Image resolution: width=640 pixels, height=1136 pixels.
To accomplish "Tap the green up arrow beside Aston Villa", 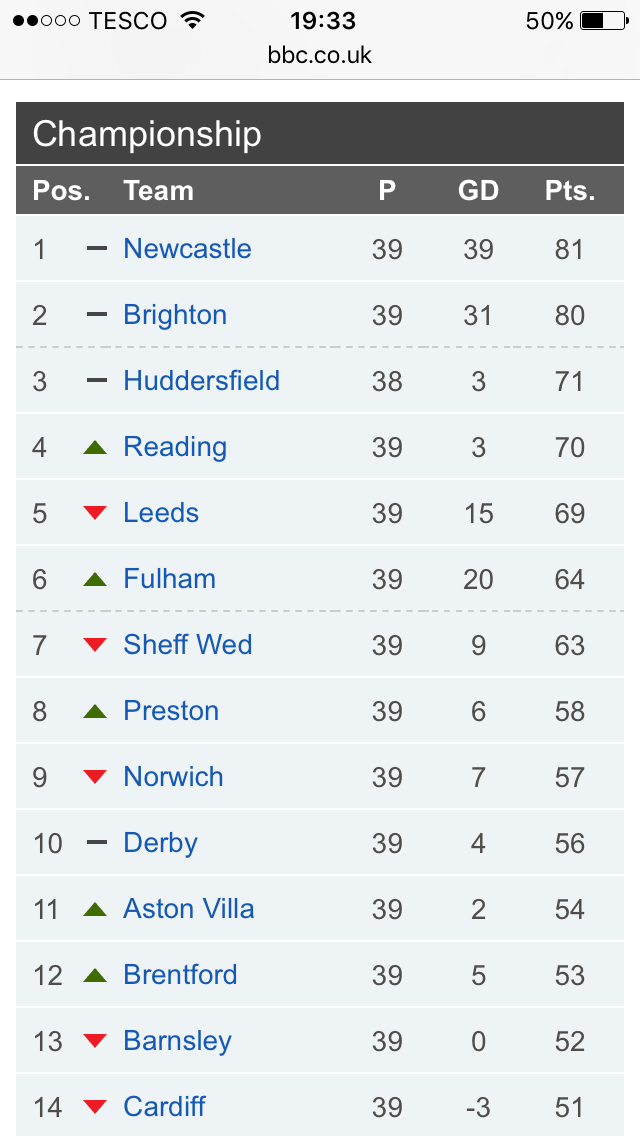I will tap(95, 909).
